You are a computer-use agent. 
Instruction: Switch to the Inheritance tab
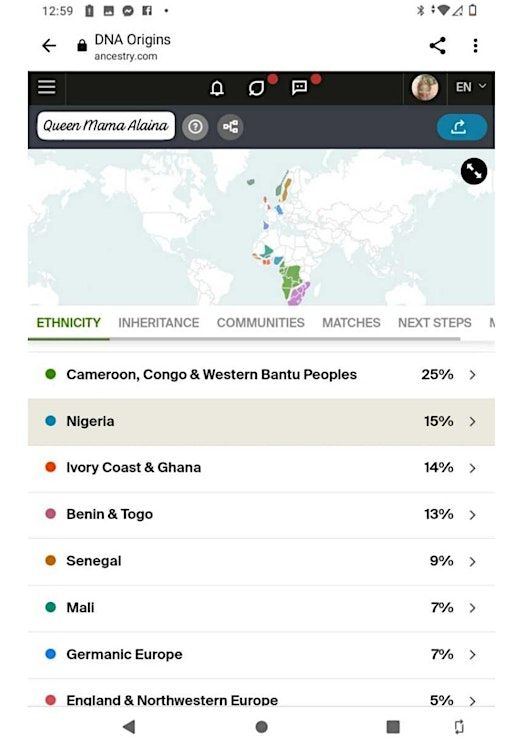tap(159, 323)
